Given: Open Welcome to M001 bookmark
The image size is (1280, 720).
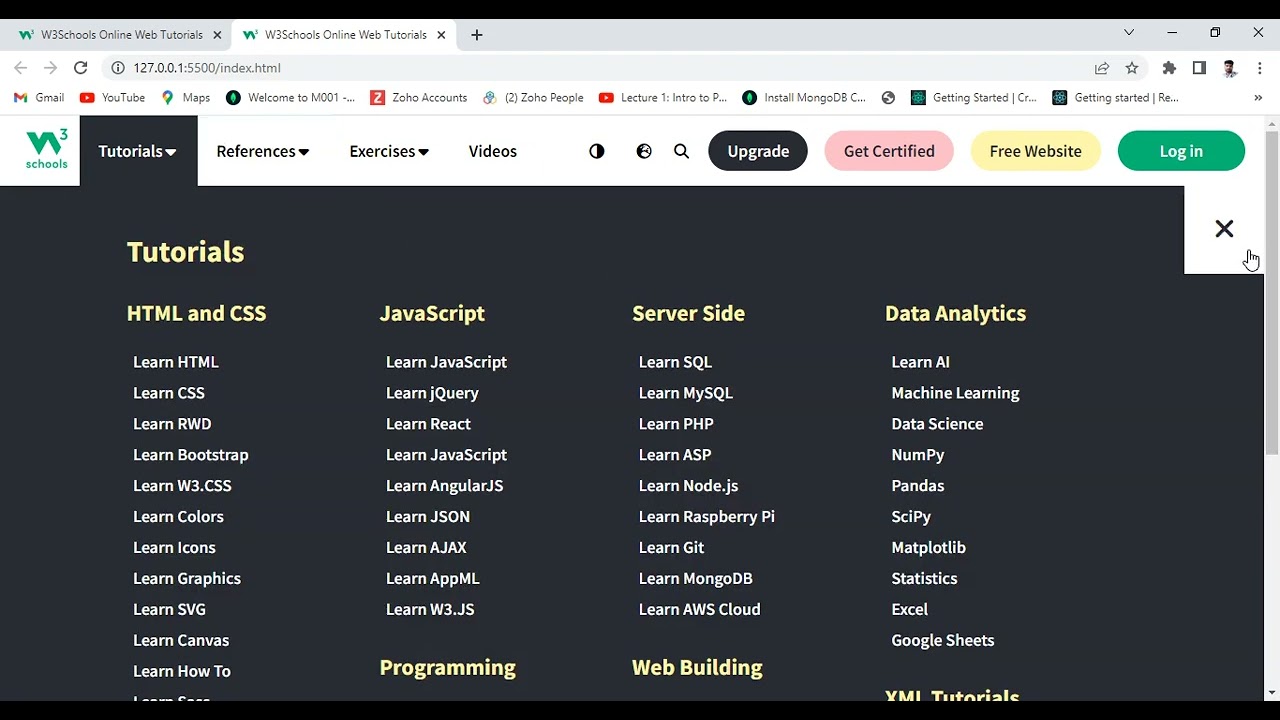Looking at the screenshot, I should (x=290, y=98).
